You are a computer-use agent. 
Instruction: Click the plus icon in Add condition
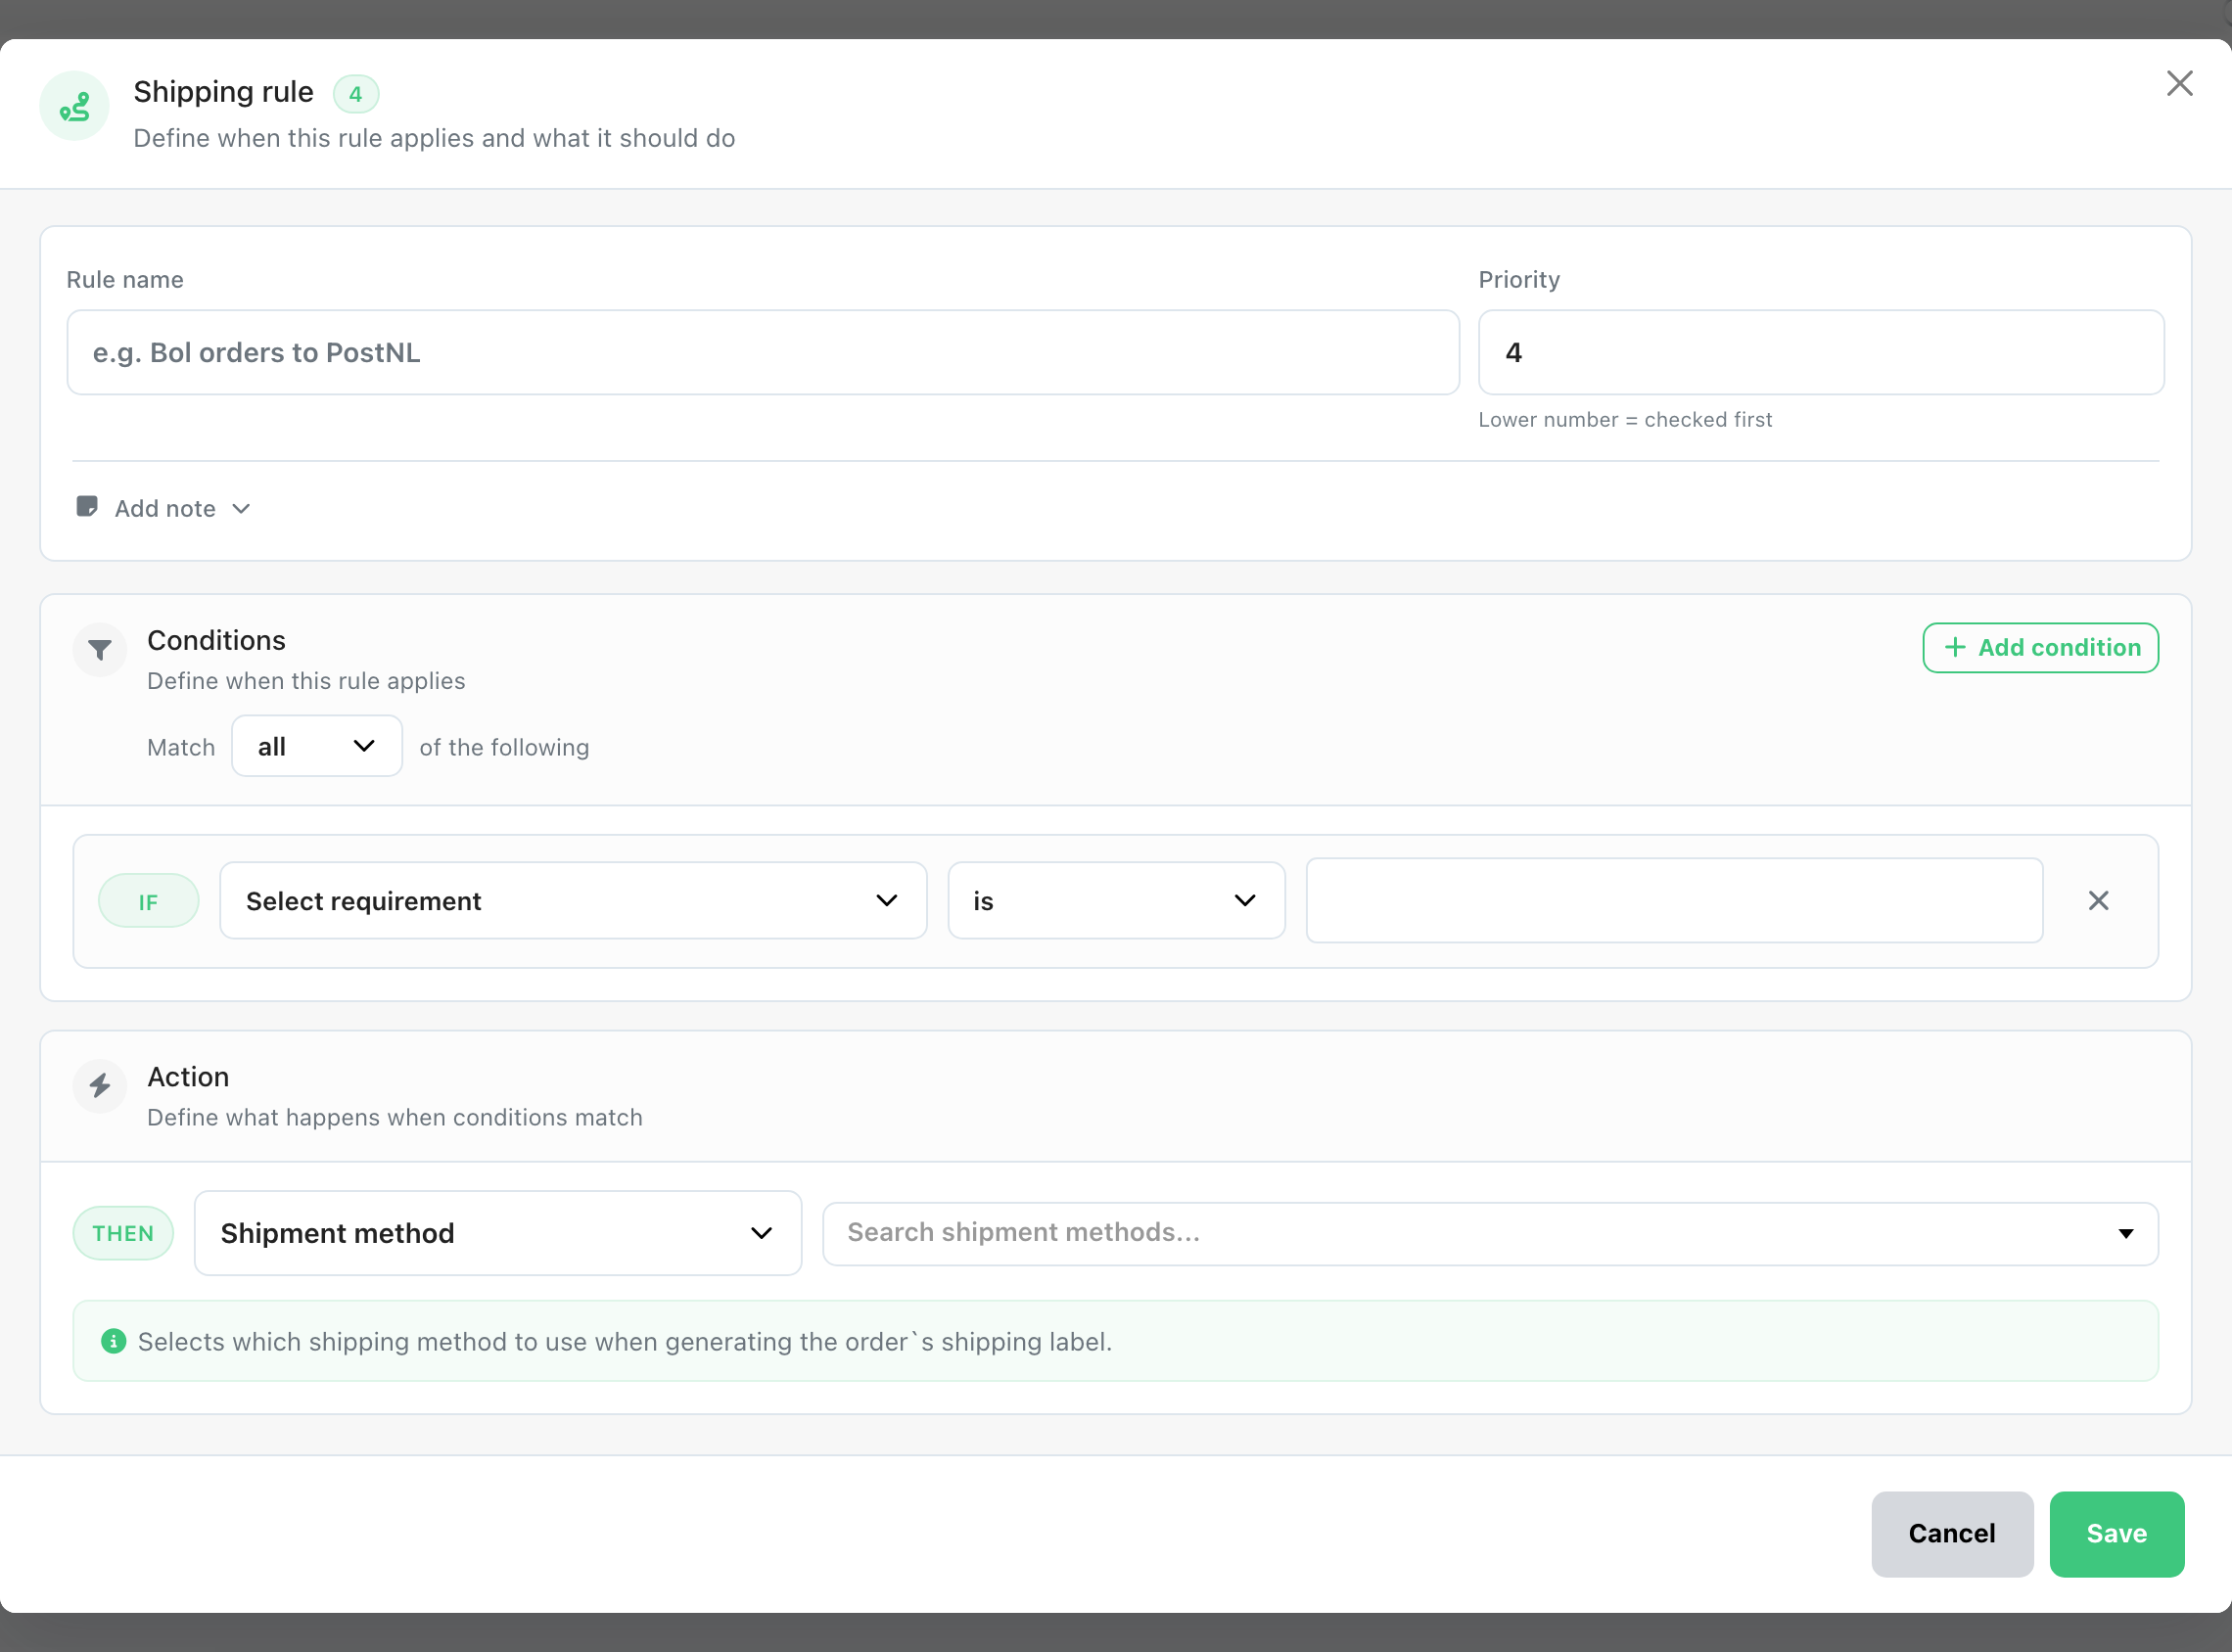pos(1954,648)
